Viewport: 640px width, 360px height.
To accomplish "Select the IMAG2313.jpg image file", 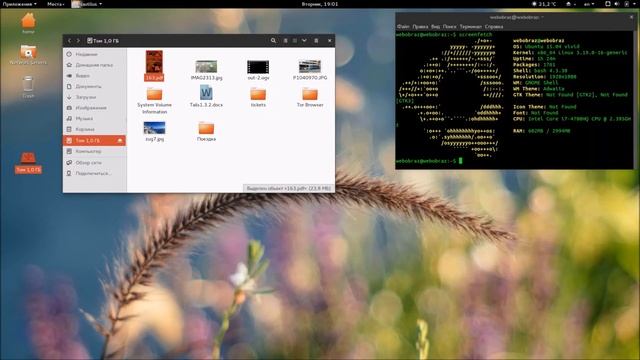I will coord(206,70).
